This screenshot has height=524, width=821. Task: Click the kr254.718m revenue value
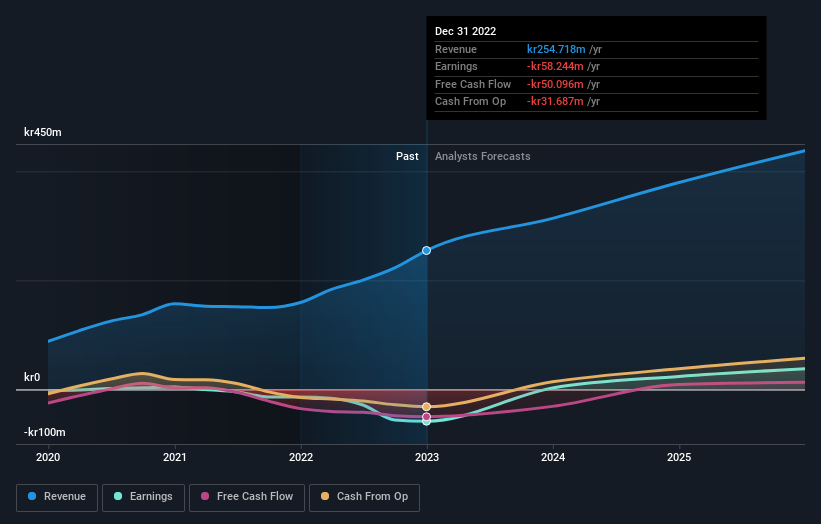(556, 49)
